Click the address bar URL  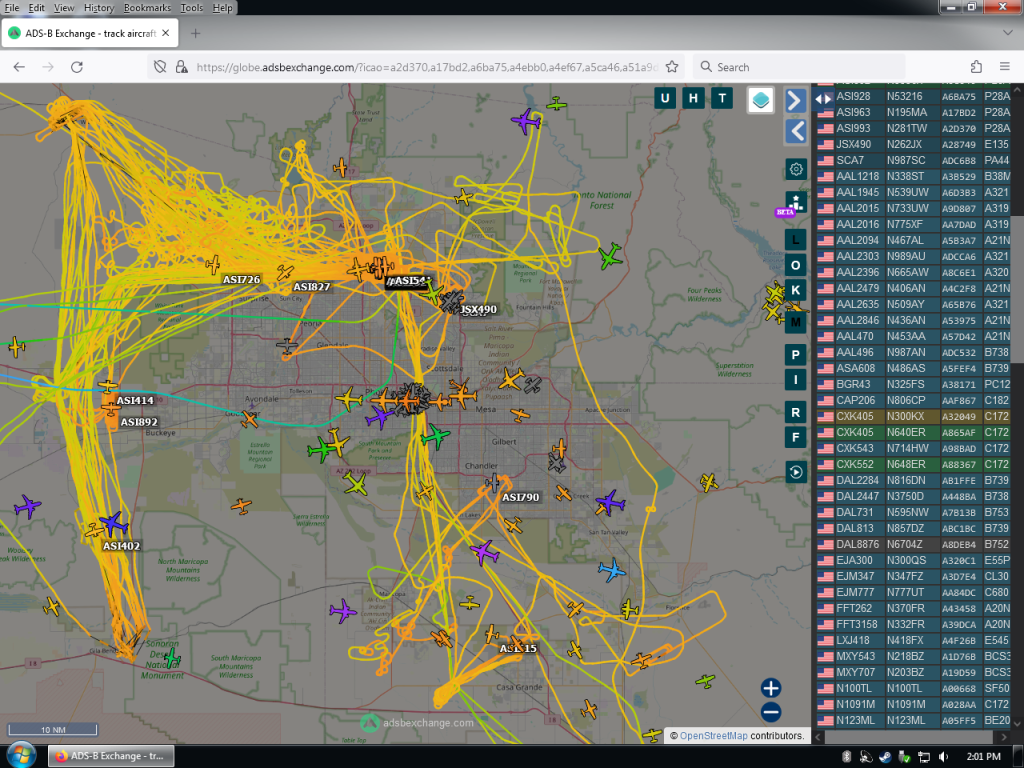[x=427, y=67]
